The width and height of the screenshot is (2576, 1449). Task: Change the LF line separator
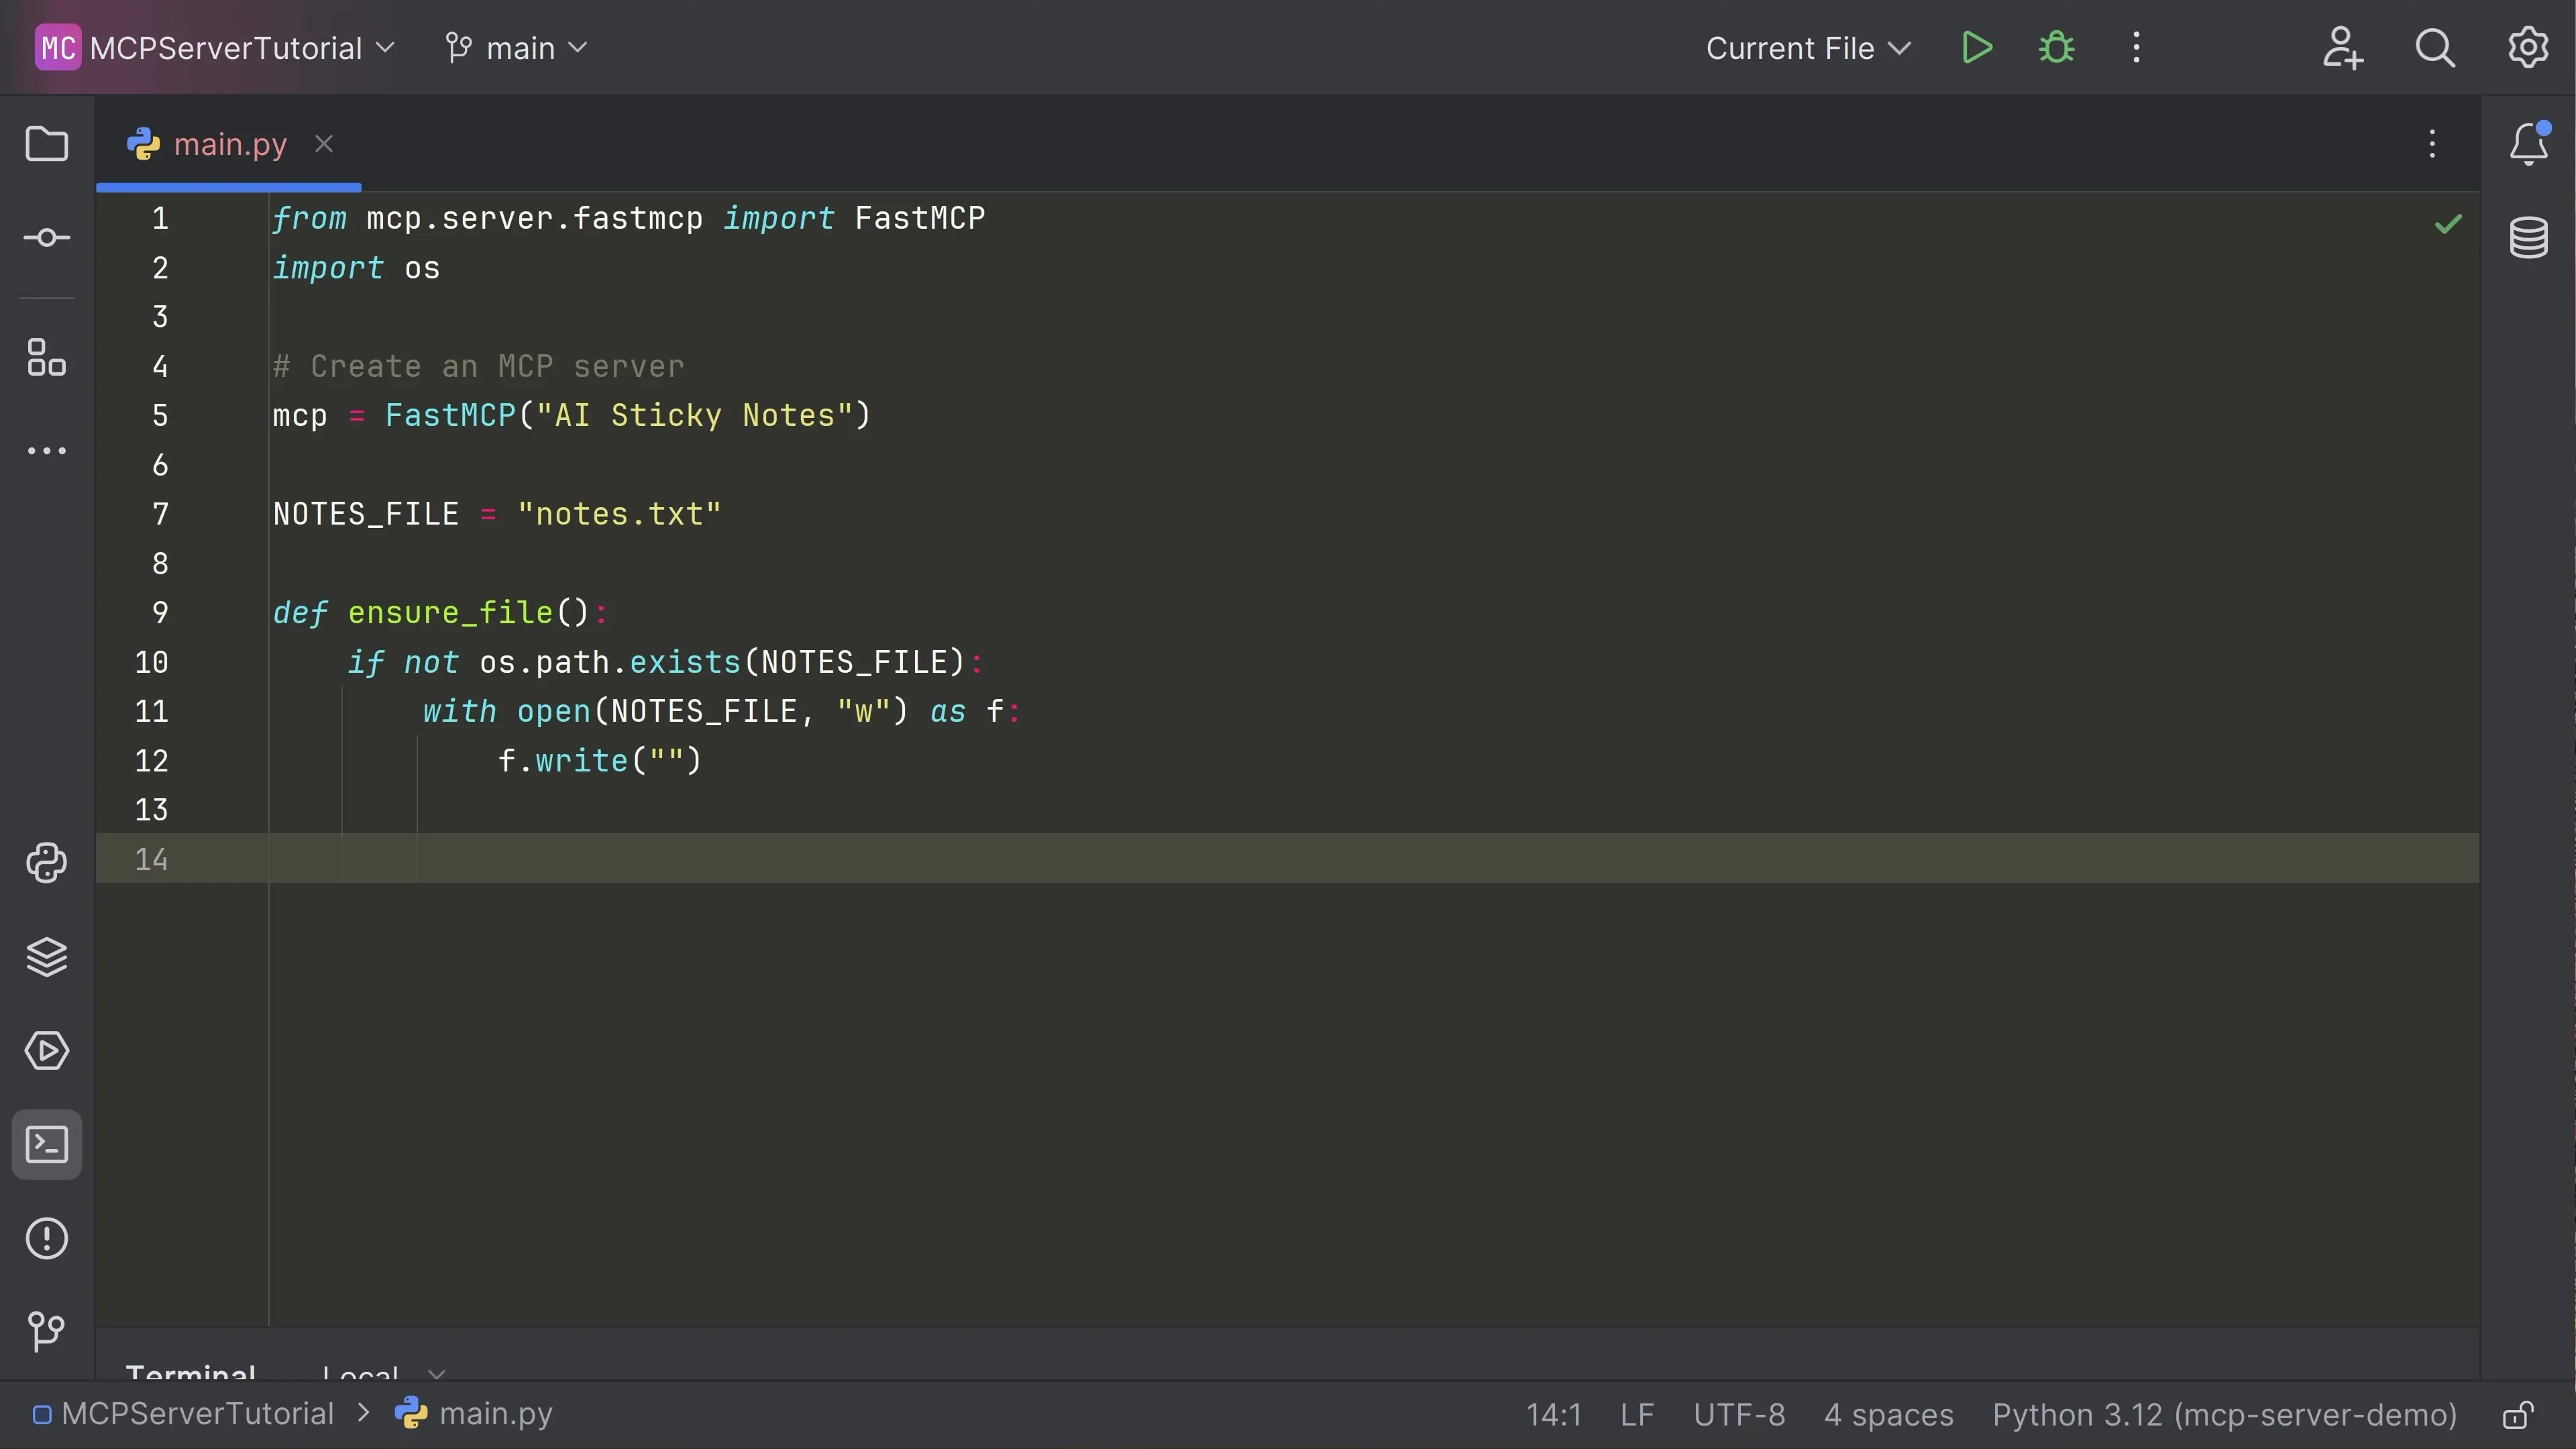[x=1637, y=1415]
